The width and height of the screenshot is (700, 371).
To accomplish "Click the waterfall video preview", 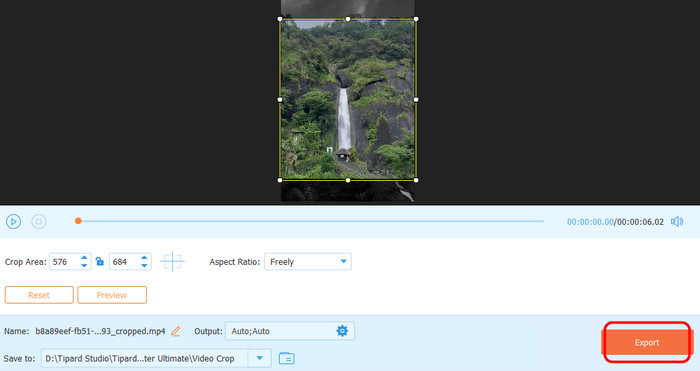I will pos(348,100).
